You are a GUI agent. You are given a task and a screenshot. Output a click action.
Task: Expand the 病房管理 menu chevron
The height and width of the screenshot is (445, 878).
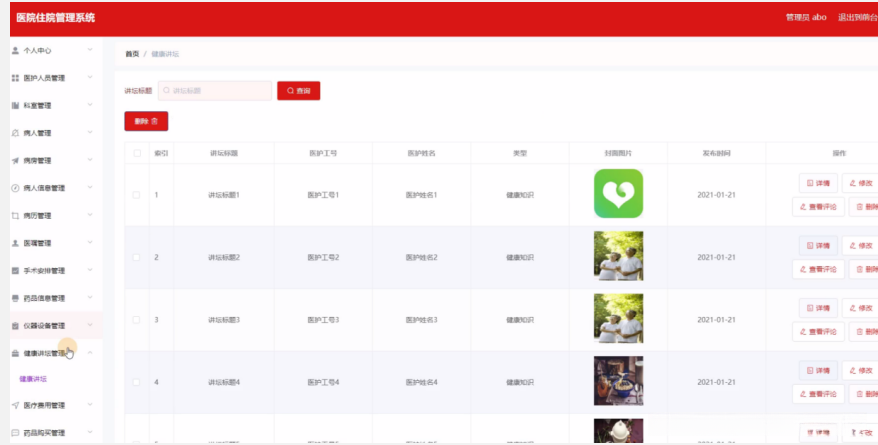[90, 160]
